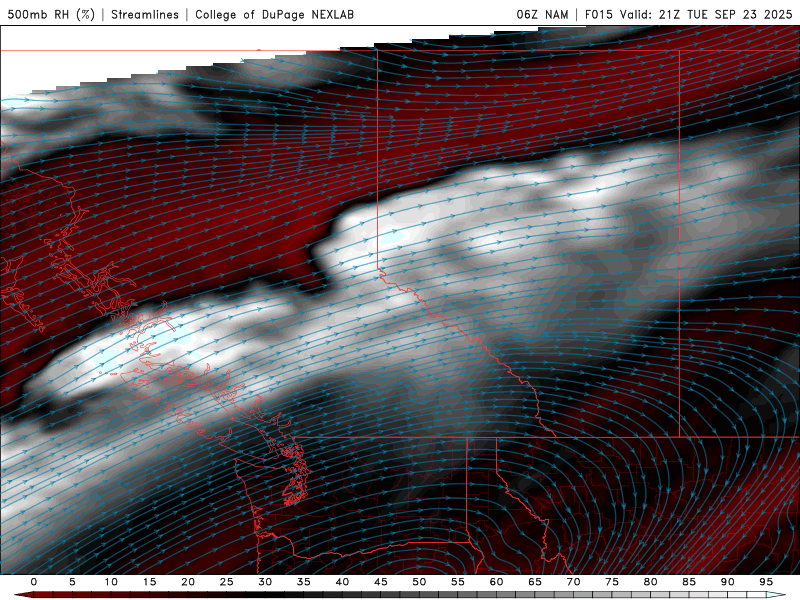Viewport: 800px width, 600px height.
Task: Click the "Valid: 21Z TUE SEP 23 2025" text
Action: [x=706, y=14]
